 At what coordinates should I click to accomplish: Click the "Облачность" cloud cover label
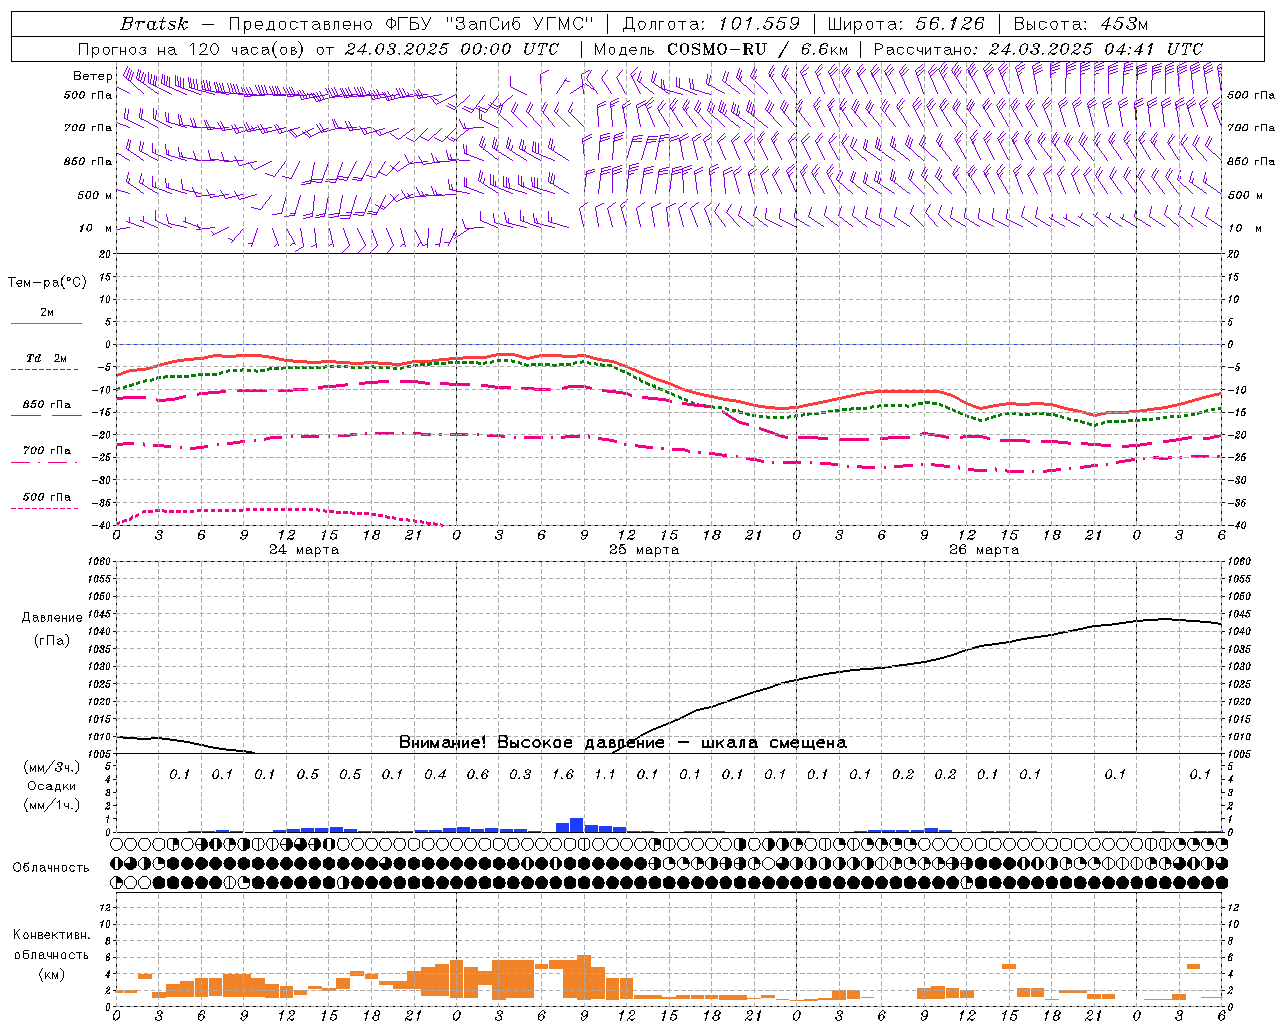[51, 868]
